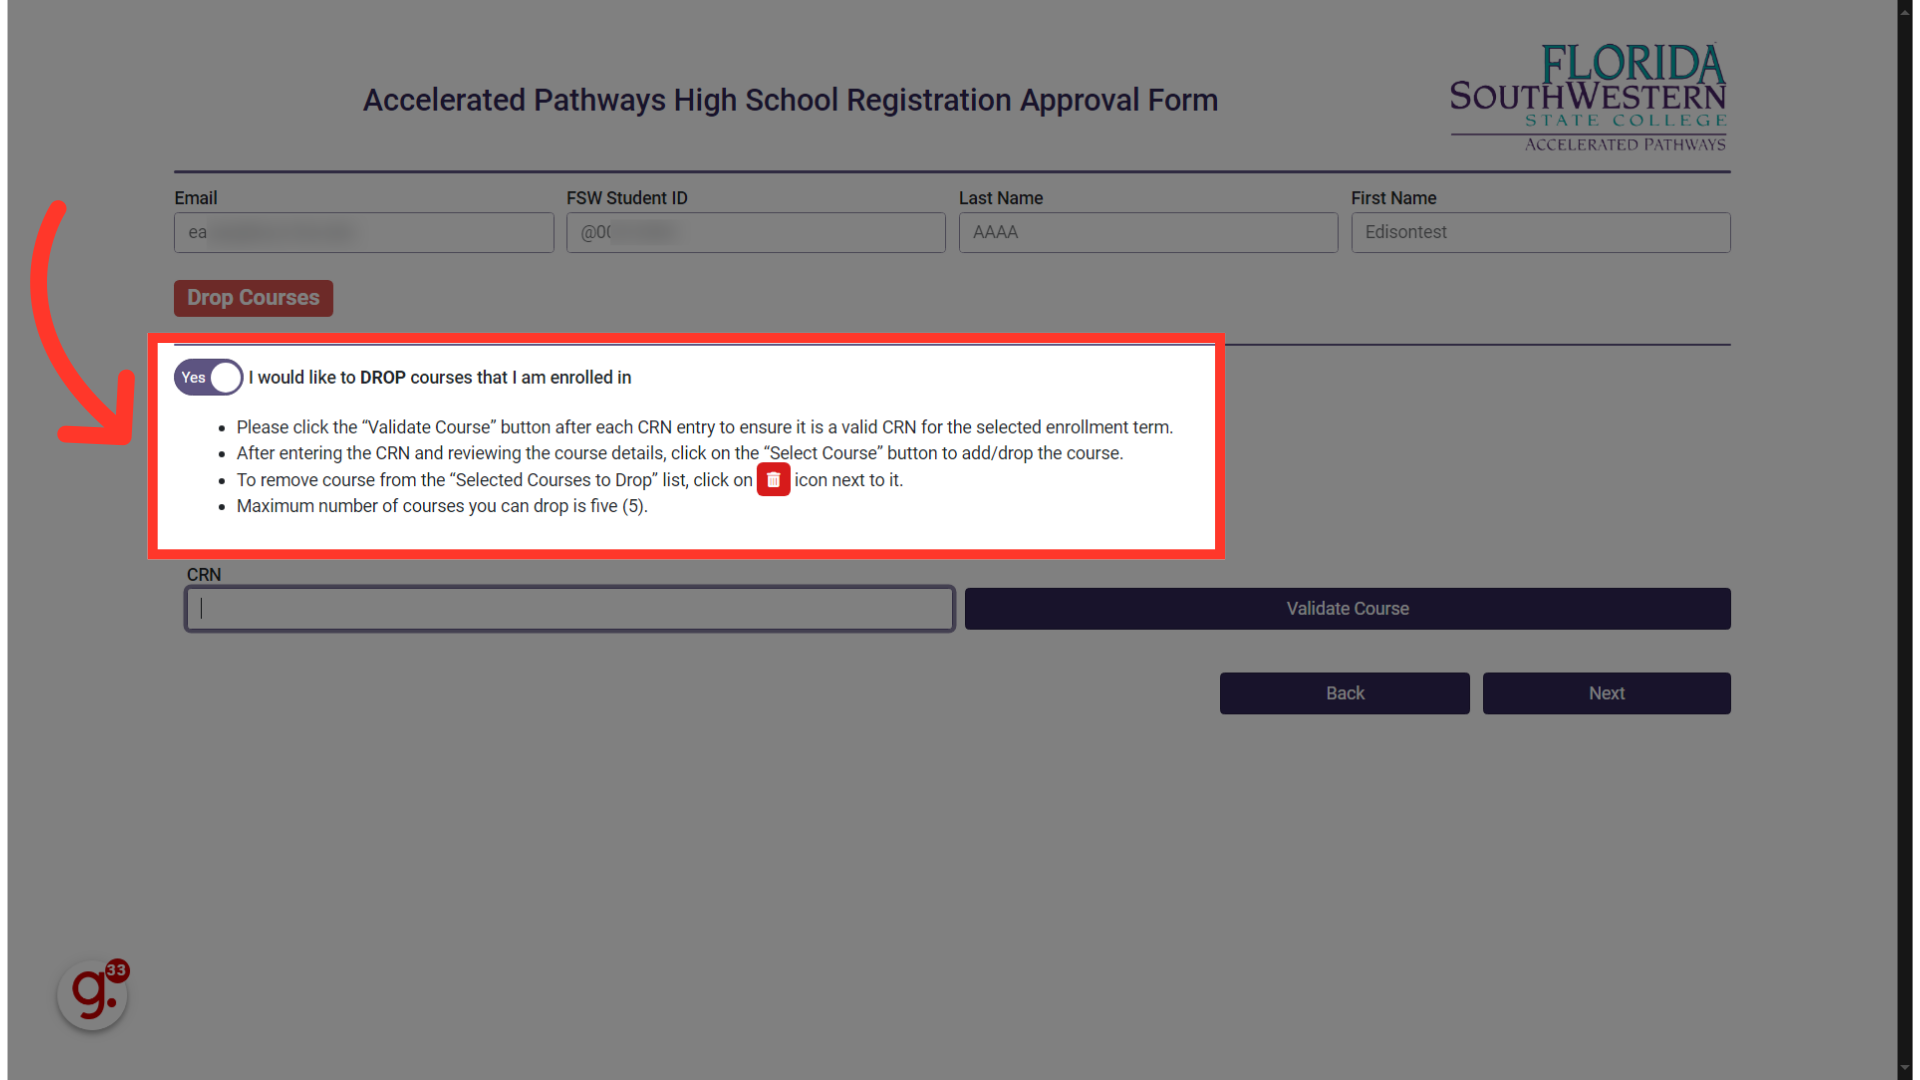Focus the CRN input field
1920x1080 pixels.
[570, 609]
